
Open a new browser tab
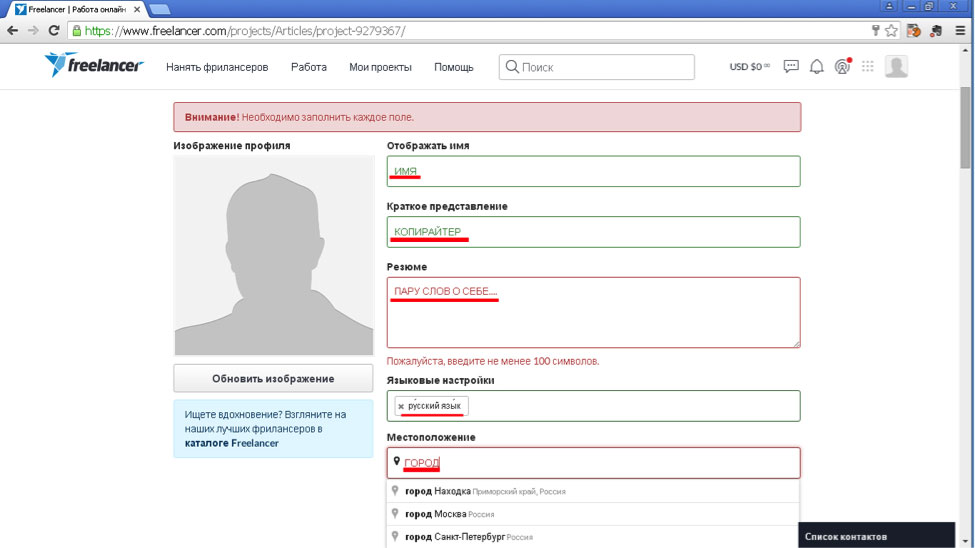tap(160, 9)
